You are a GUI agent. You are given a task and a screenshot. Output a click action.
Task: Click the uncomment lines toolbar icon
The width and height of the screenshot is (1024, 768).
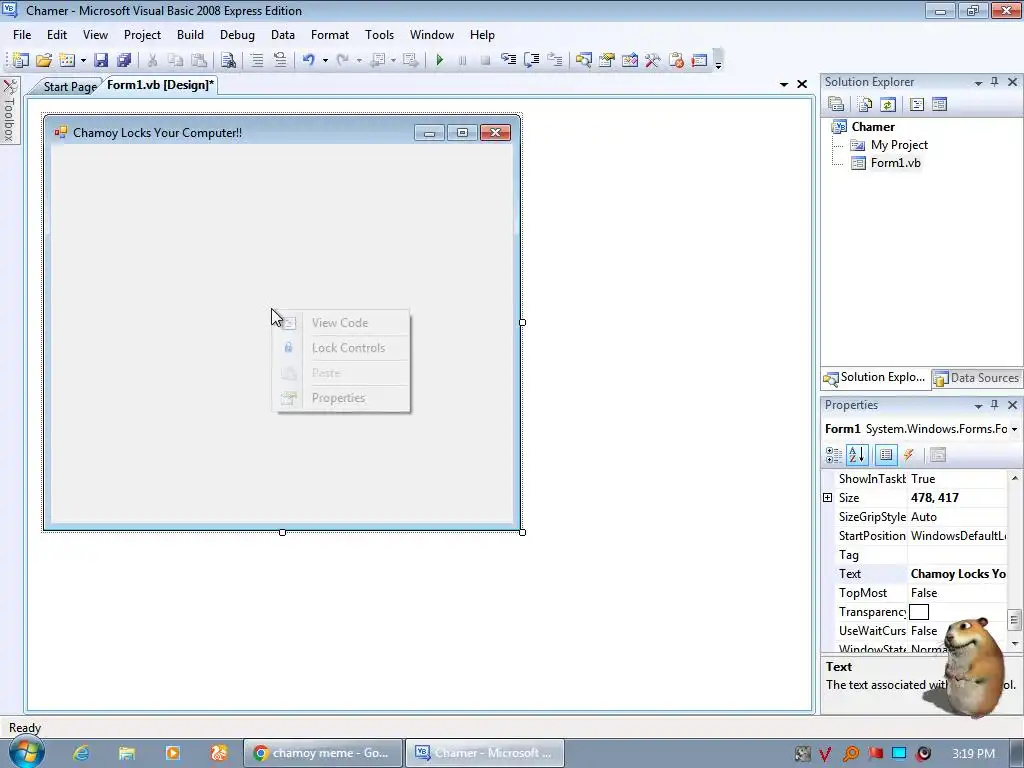coord(280,60)
